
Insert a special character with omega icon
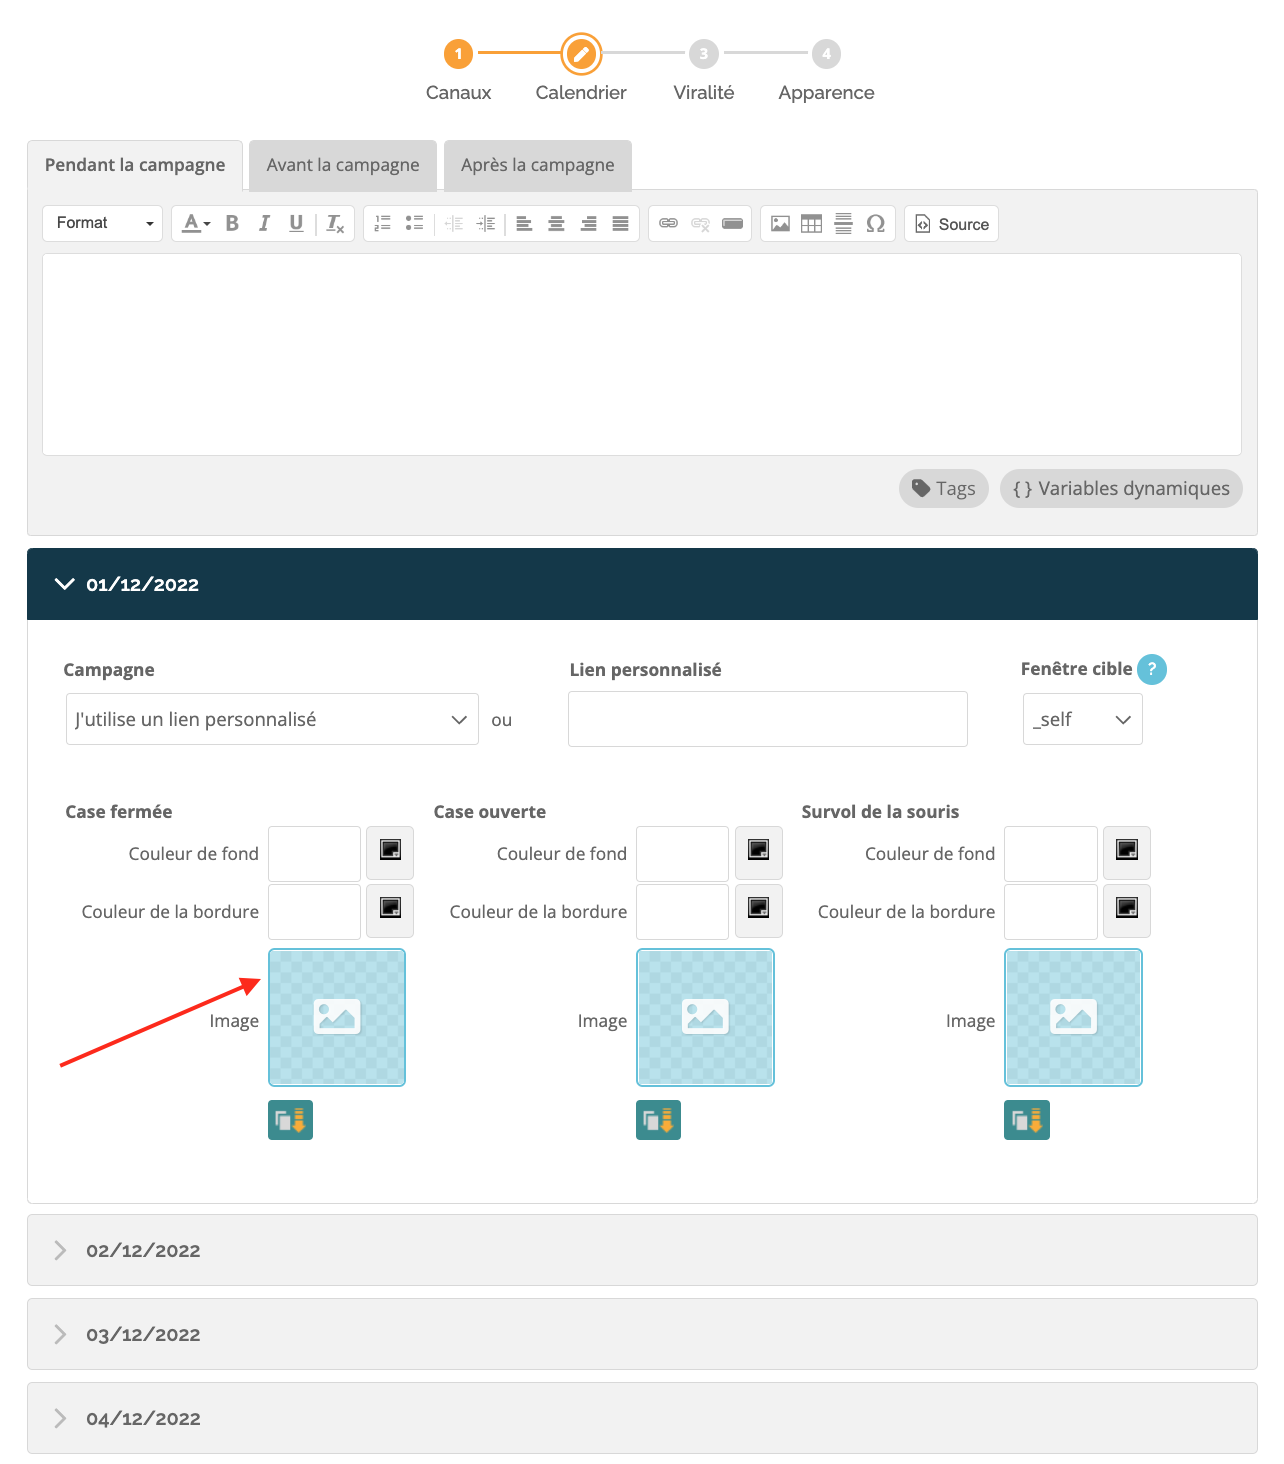pyautogui.click(x=875, y=223)
